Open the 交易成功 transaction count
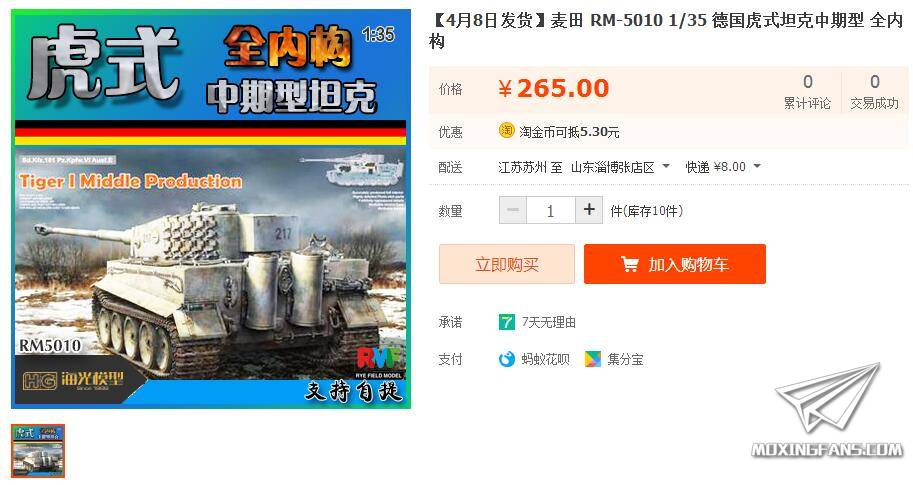This screenshot has width=913, height=485. tap(874, 91)
